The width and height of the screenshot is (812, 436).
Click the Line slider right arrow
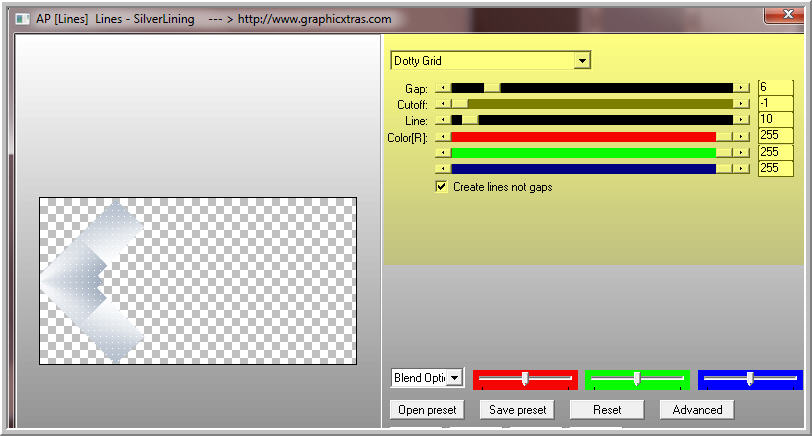coord(742,121)
